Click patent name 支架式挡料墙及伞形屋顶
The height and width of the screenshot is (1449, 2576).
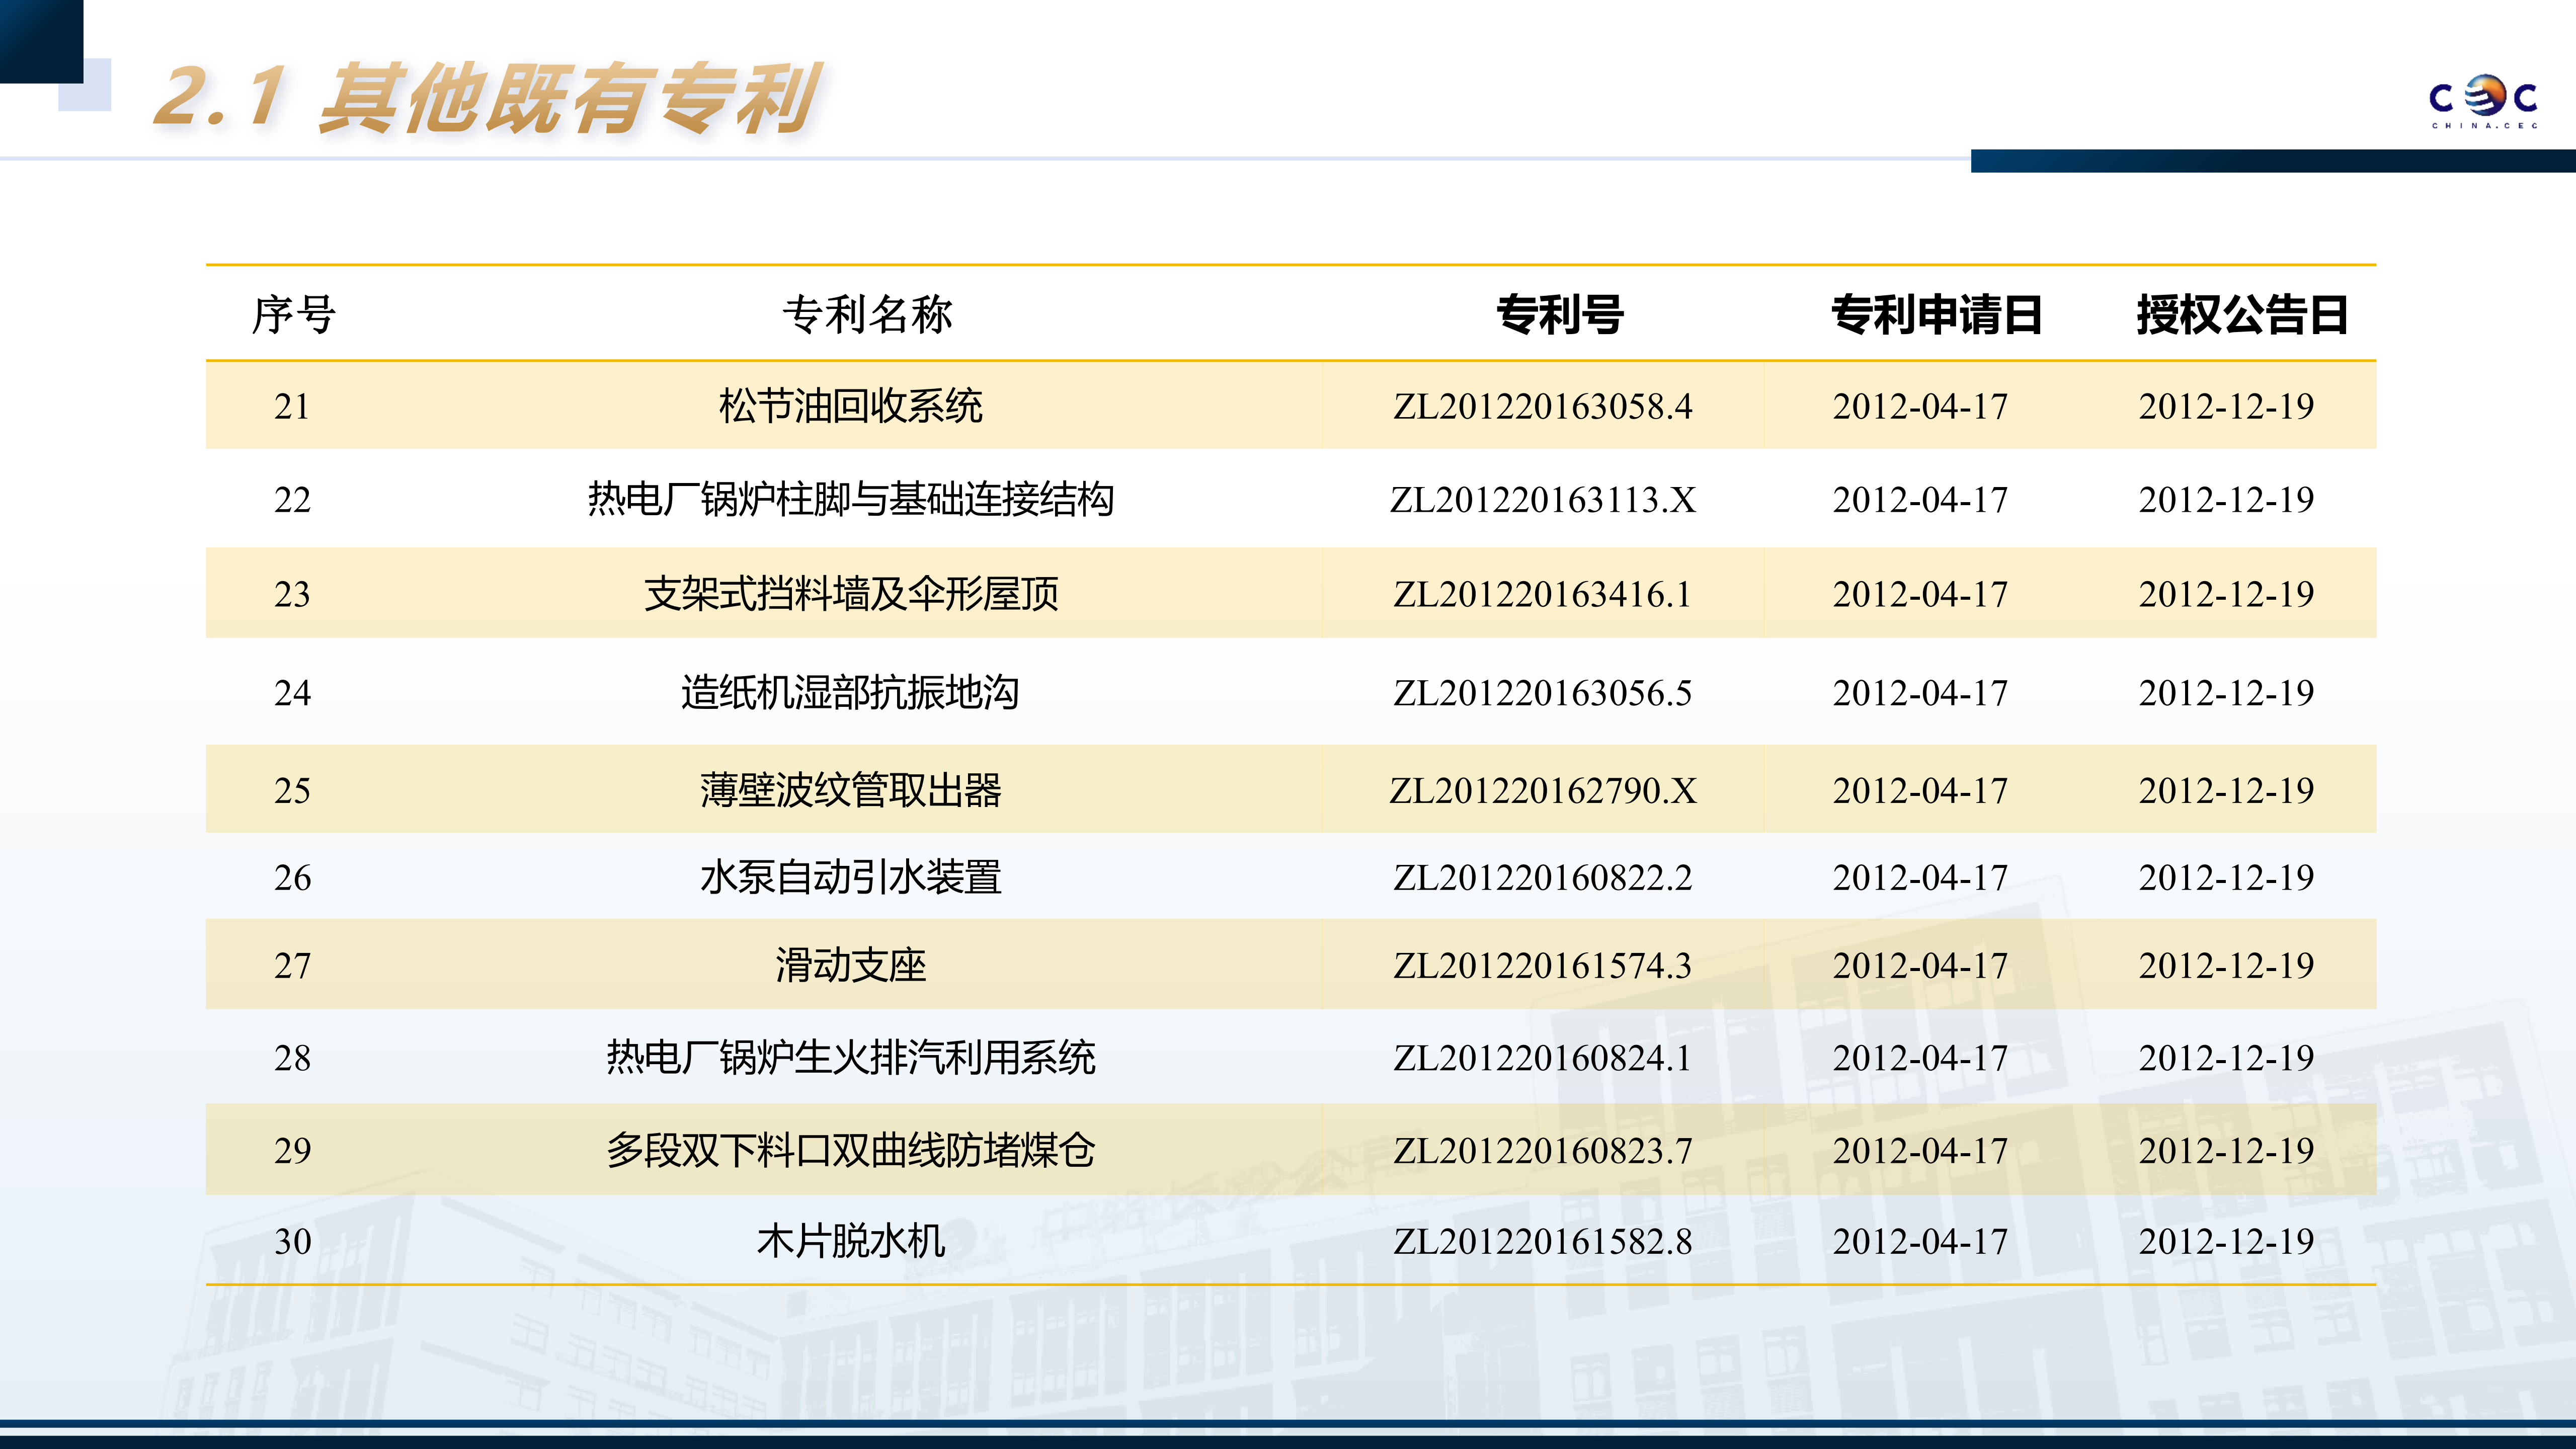tap(850, 594)
